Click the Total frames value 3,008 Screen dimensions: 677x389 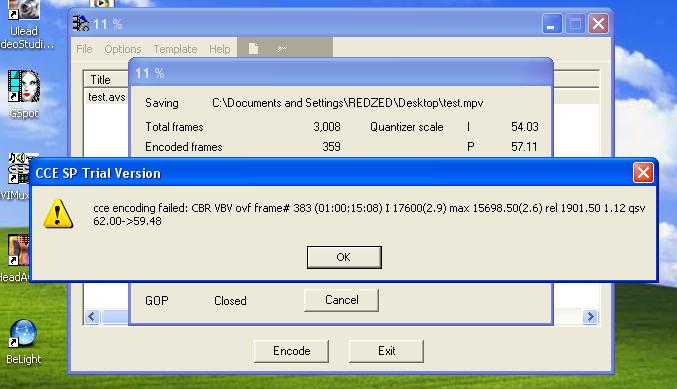[327, 127]
